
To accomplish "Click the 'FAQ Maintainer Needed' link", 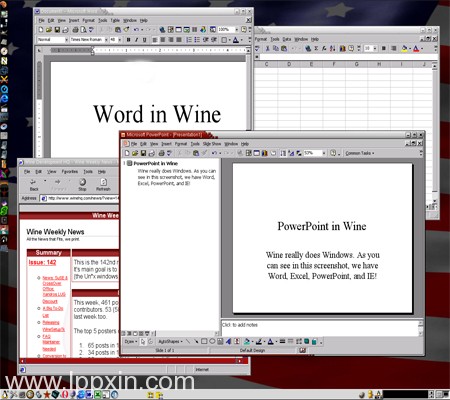I will pyautogui.click(x=51, y=343).
